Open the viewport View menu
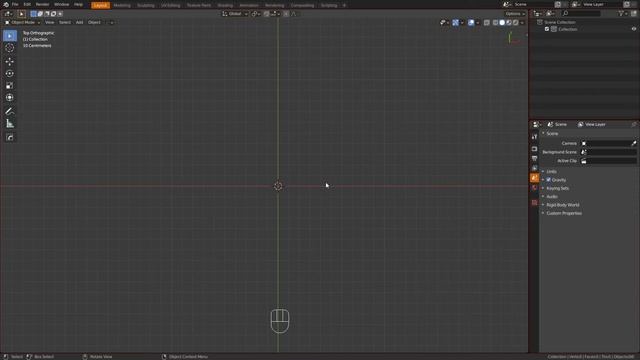Viewport: 640px width, 360px height. 49,22
